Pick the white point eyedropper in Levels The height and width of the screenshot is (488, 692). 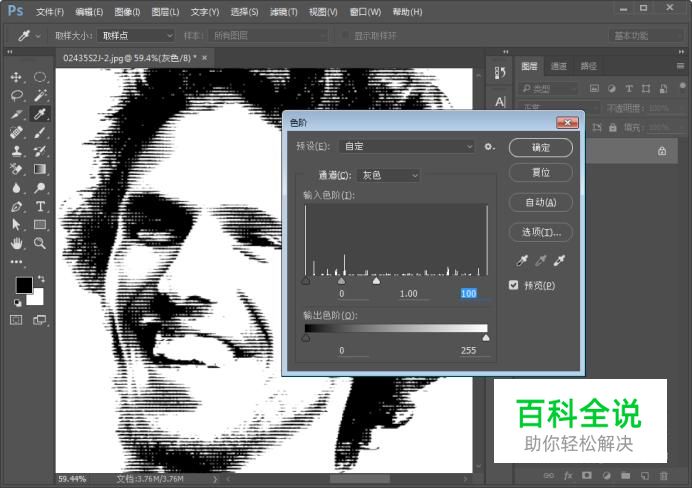click(560, 260)
